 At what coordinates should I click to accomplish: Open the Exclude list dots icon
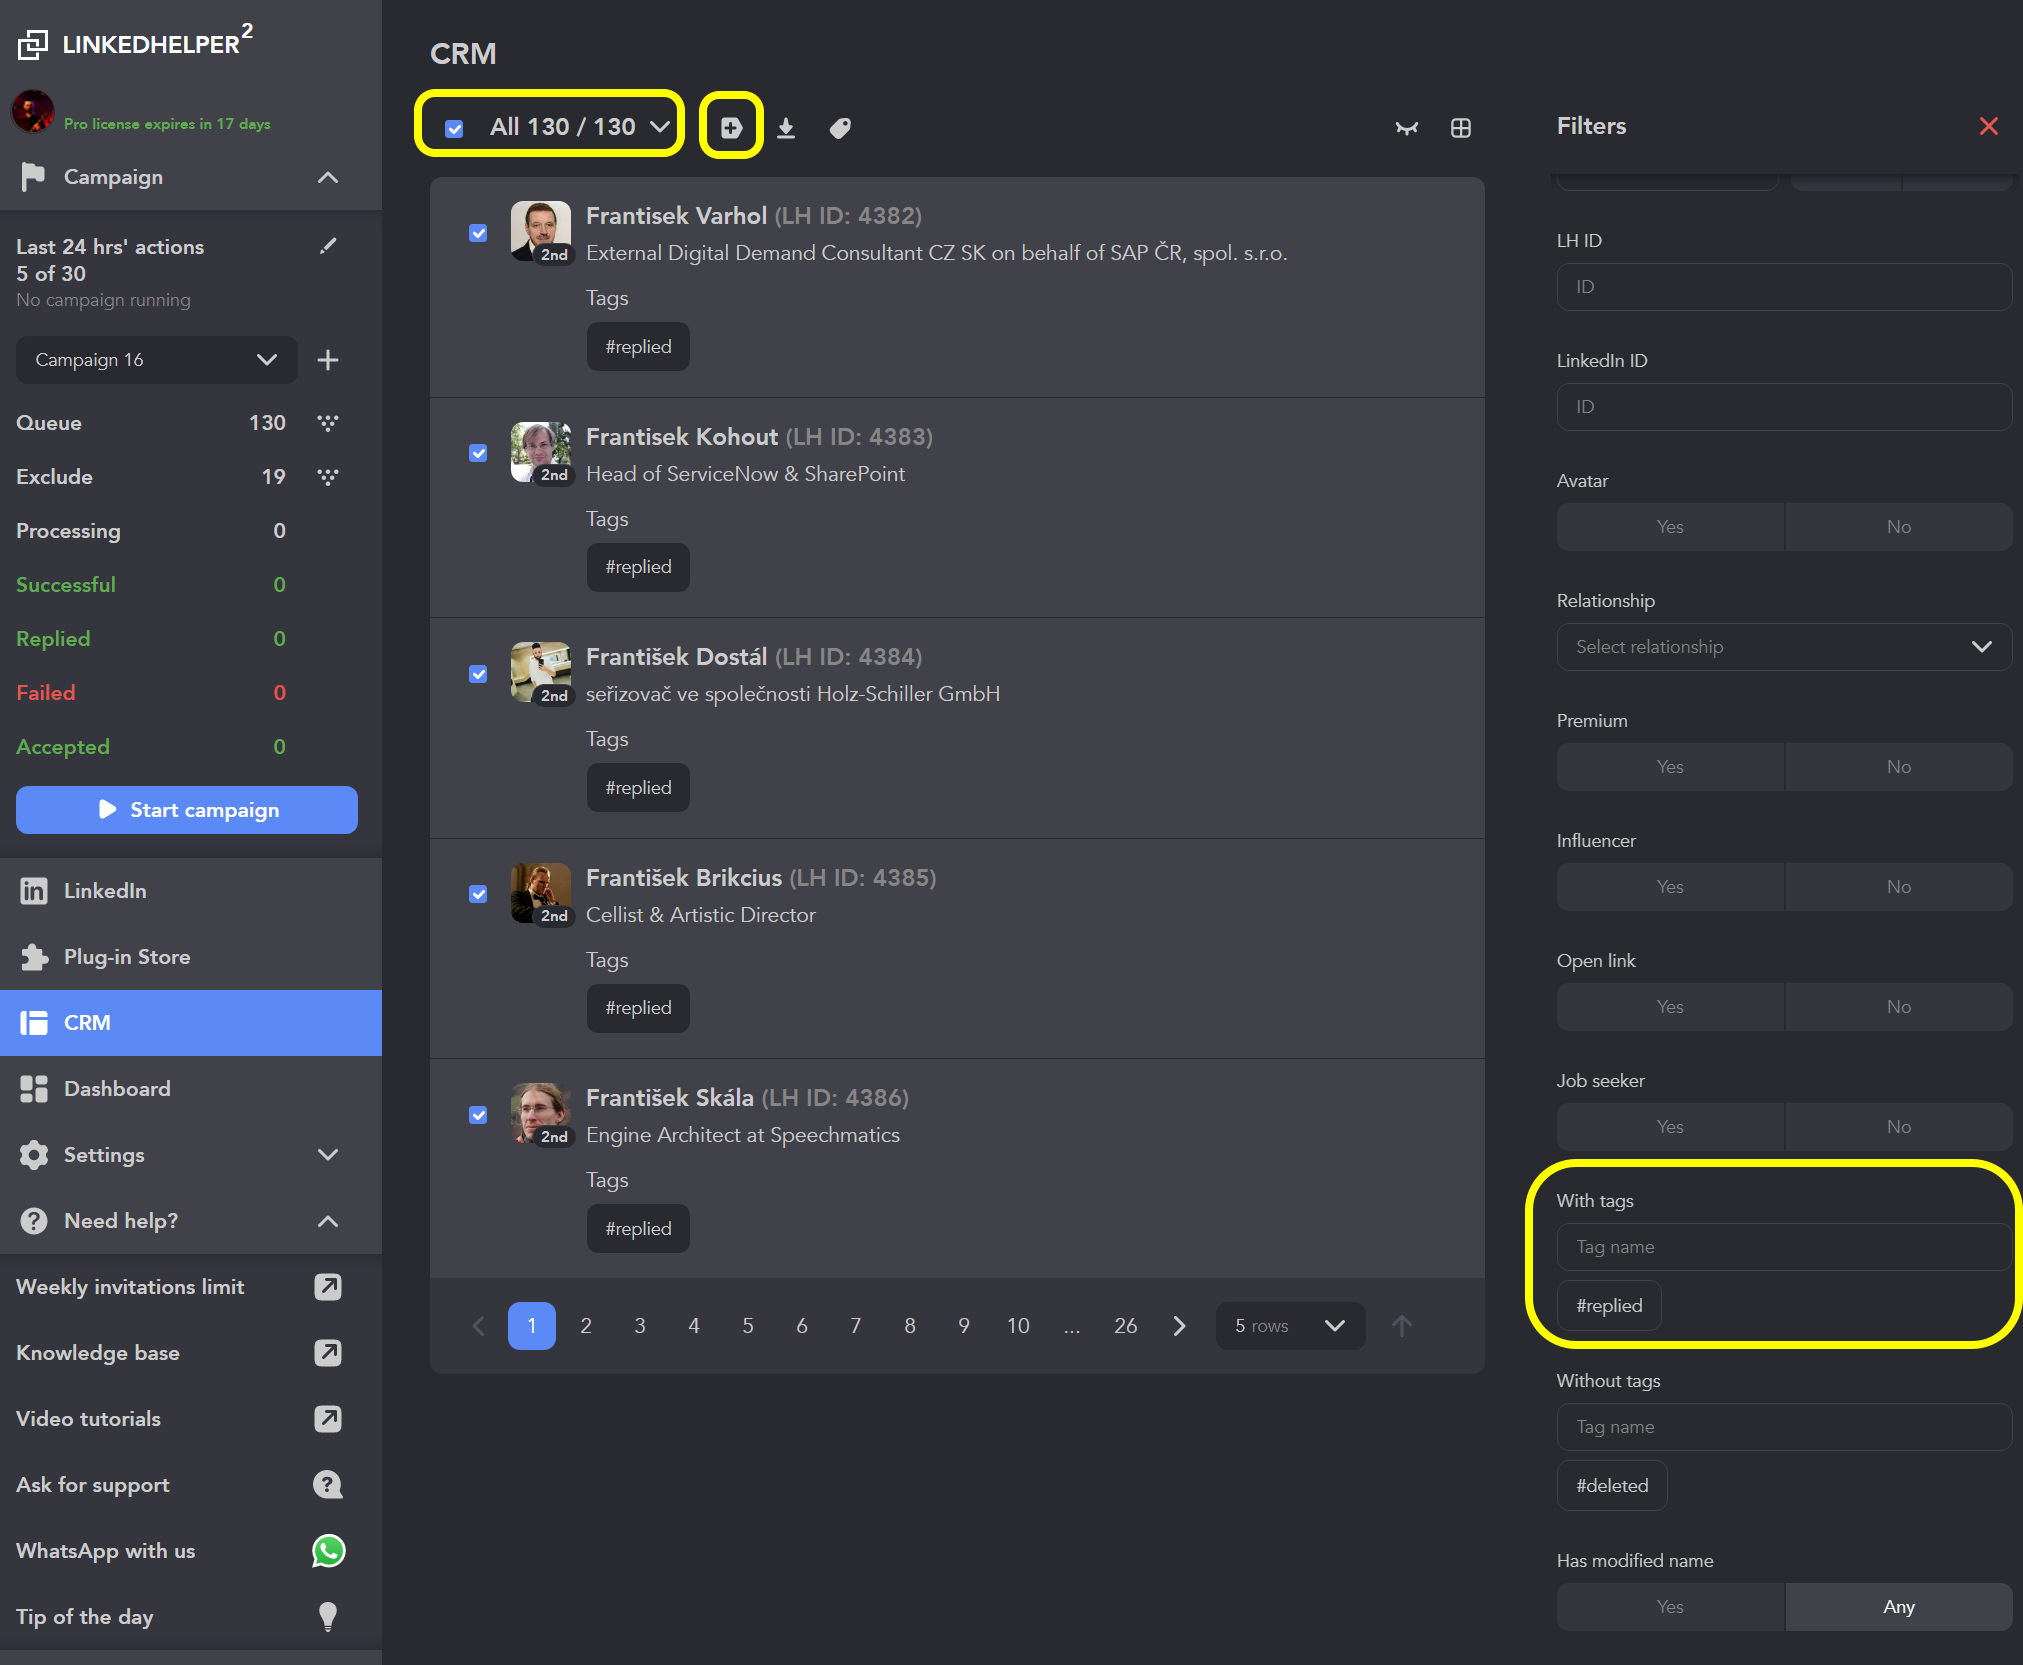pos(328,477)
